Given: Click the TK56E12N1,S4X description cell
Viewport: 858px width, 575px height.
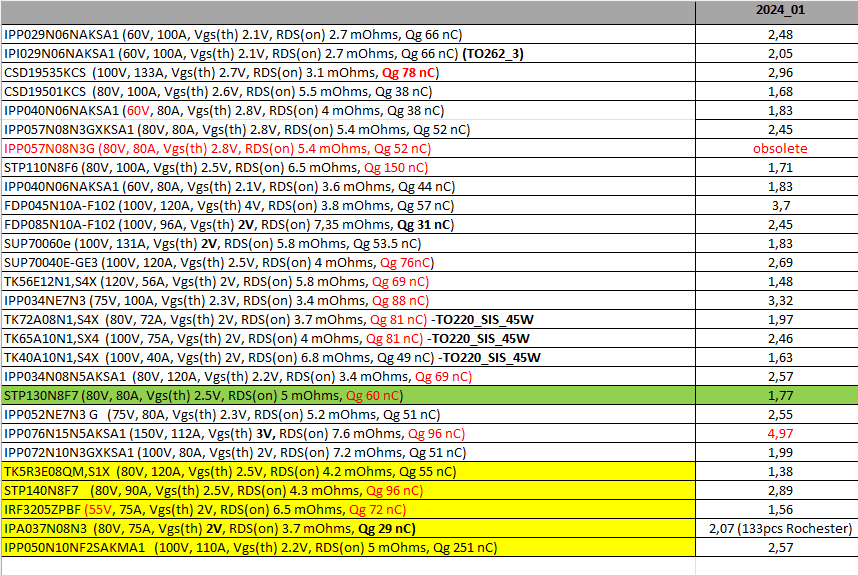Looking at the screenshot, I should click(349, 282).
